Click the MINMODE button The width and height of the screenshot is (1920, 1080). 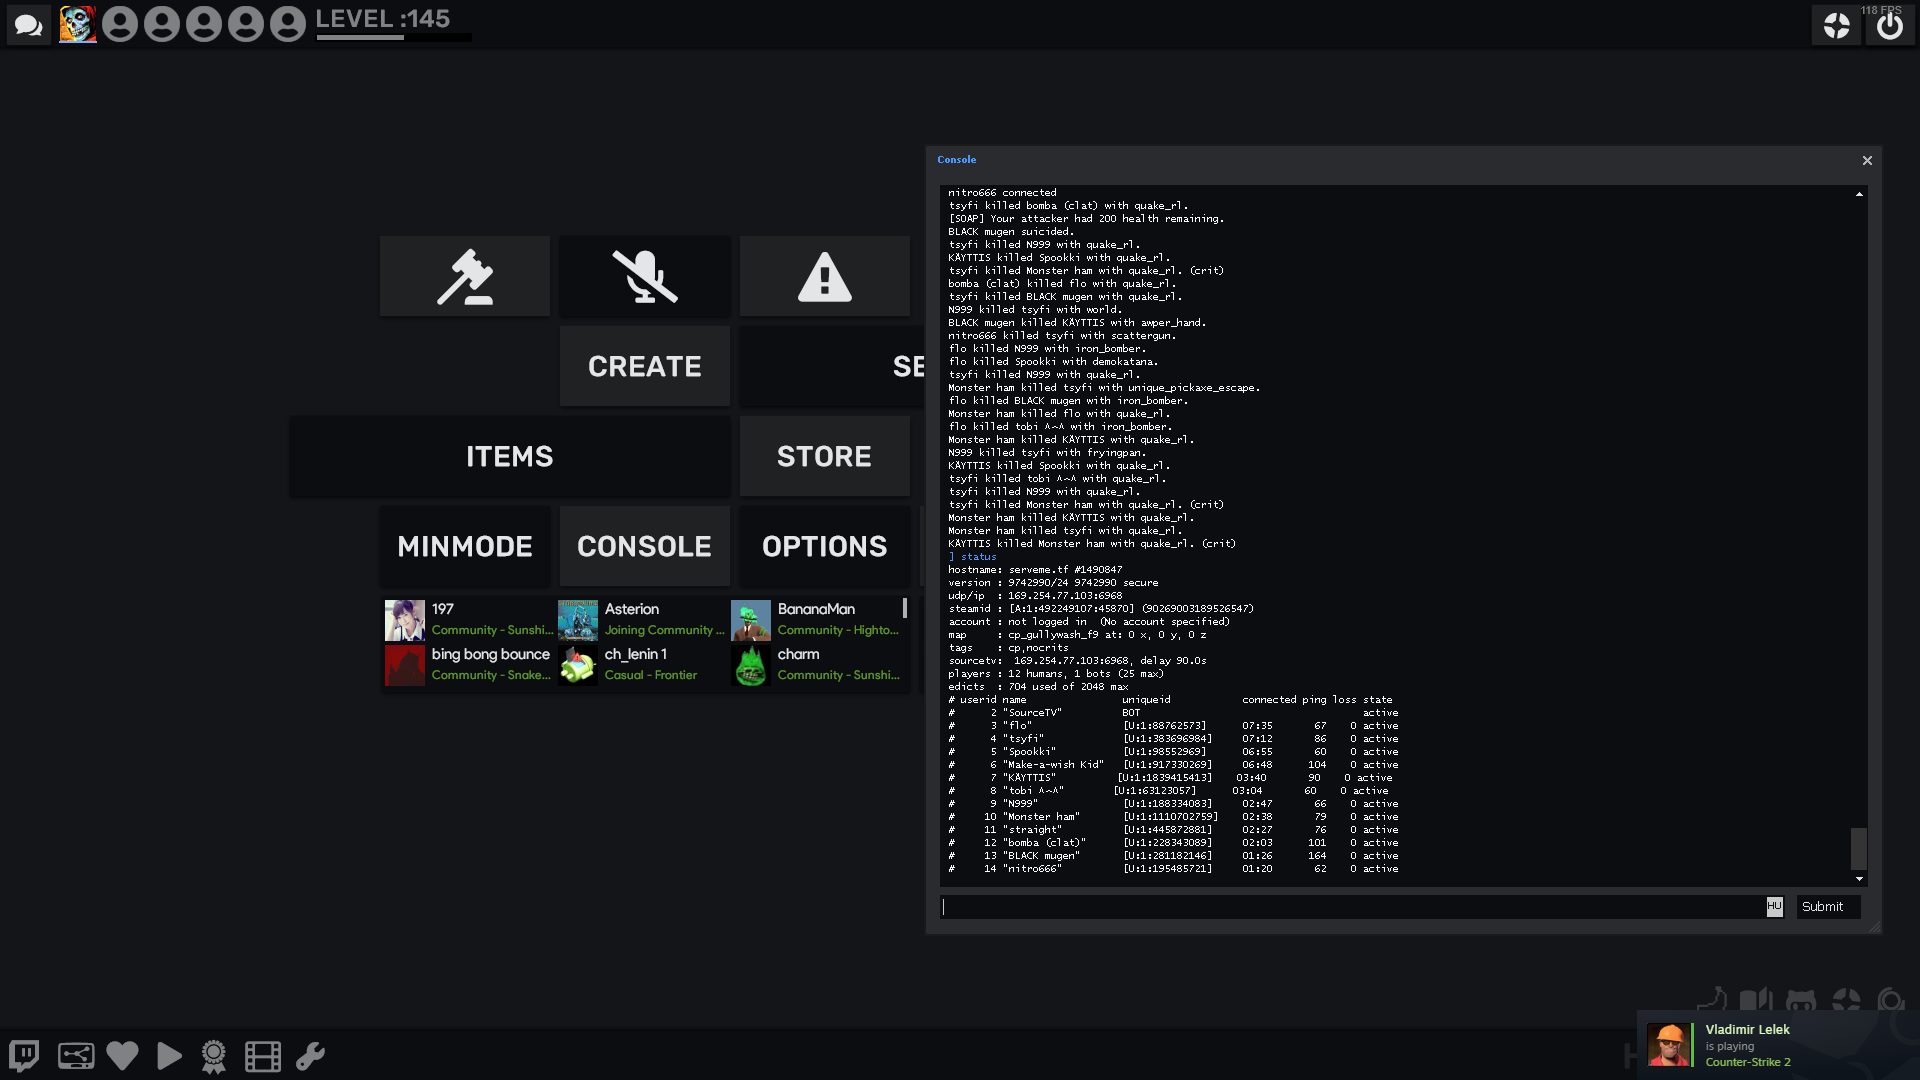point(465,547)
